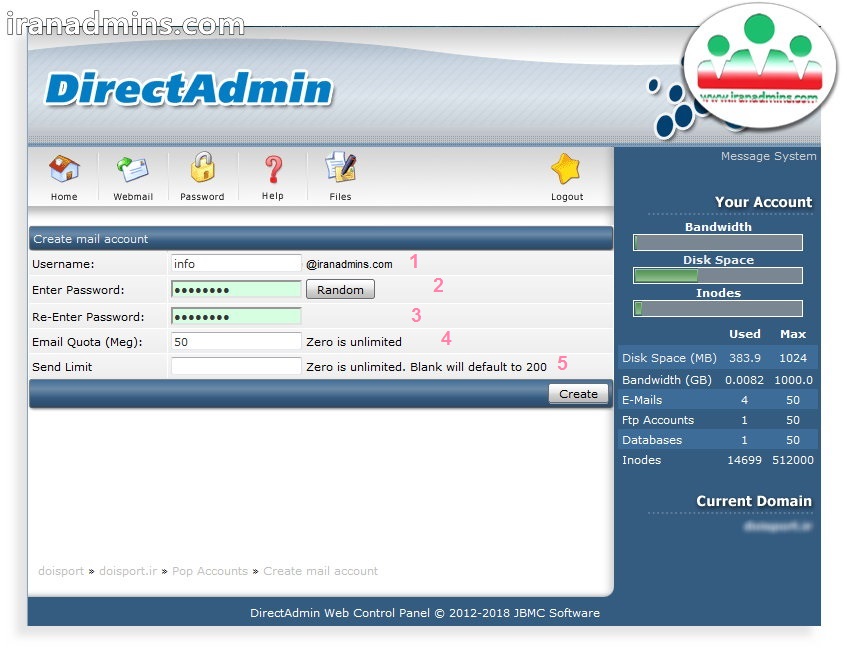Viewport: 847px width, 652px height.
Task: Click the Your Account heading
Action: point(763,201)
